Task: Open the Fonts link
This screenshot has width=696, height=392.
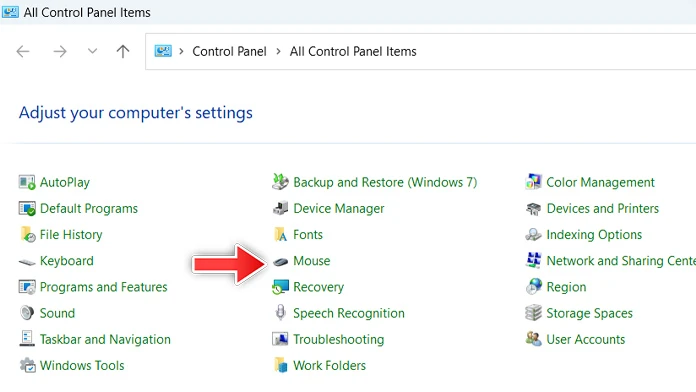Action: pyautogui.click(x=308, y=235)
